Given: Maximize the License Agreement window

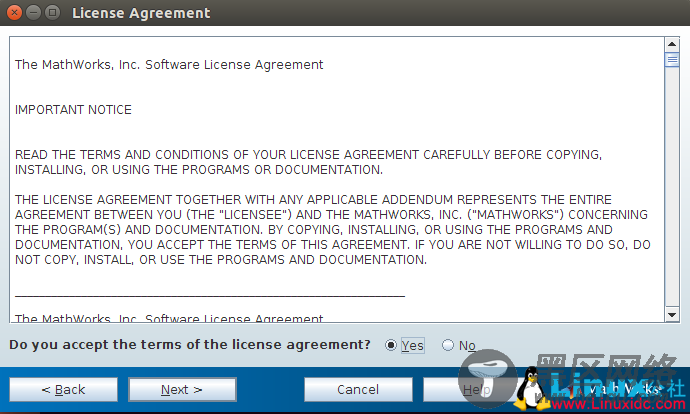Looking at the screenshot, I should pyautogui.click(x=52, y=12).
